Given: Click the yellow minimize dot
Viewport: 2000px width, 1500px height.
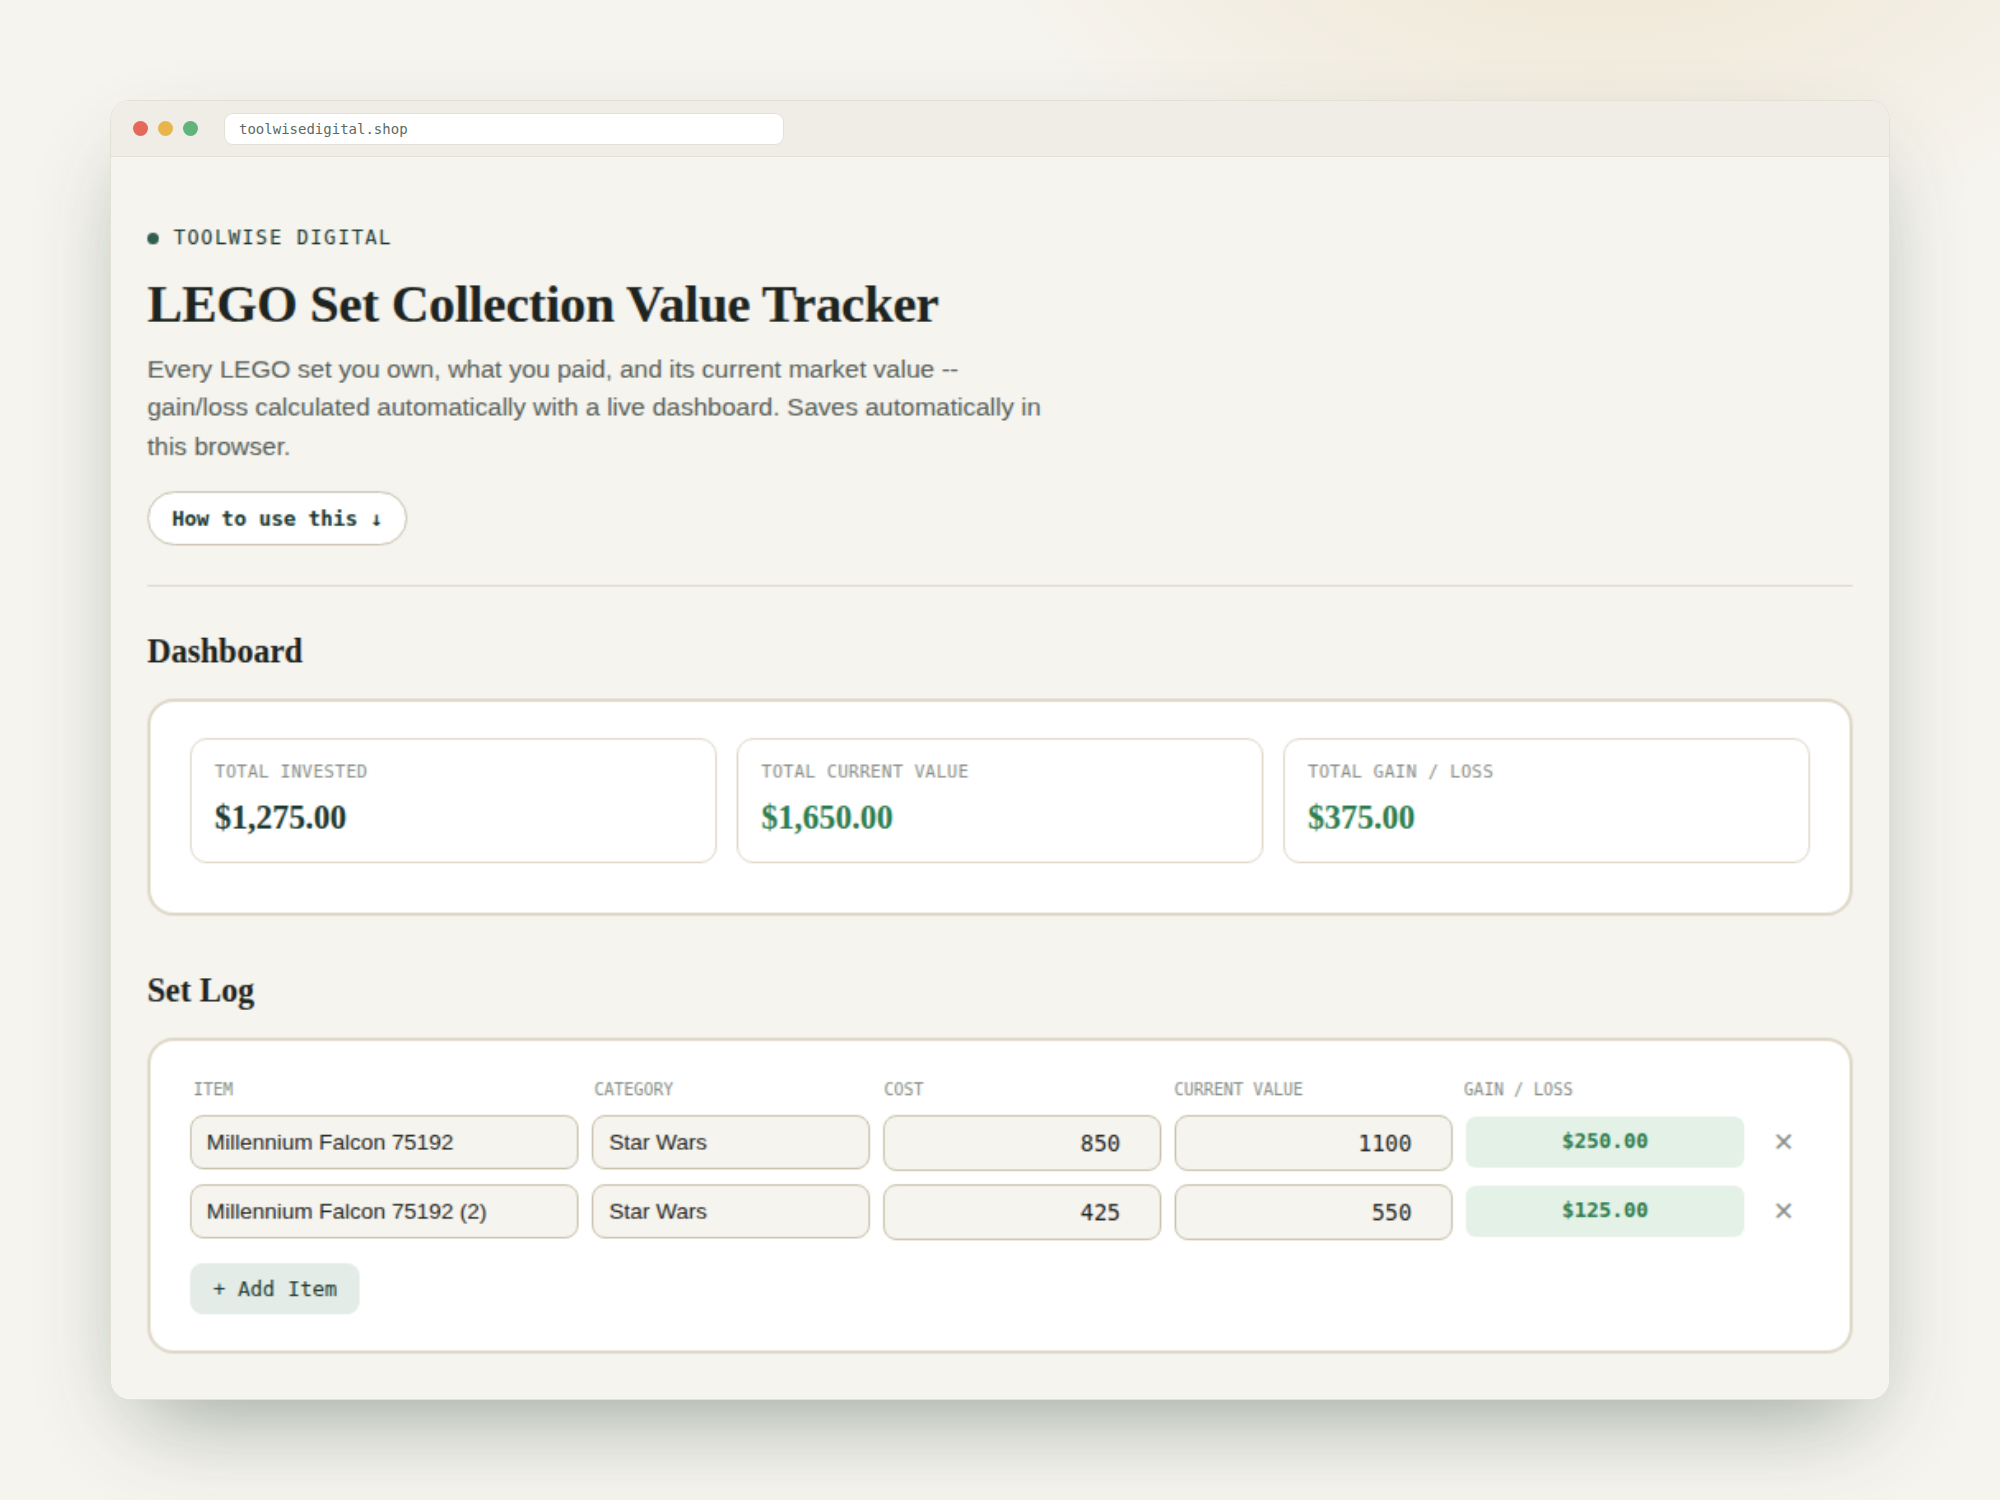Looking at the screenshot, I should [166, 129].
